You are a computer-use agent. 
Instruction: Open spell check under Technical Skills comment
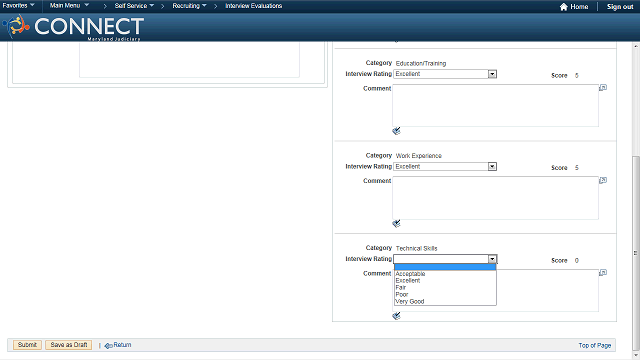(396, 316)
